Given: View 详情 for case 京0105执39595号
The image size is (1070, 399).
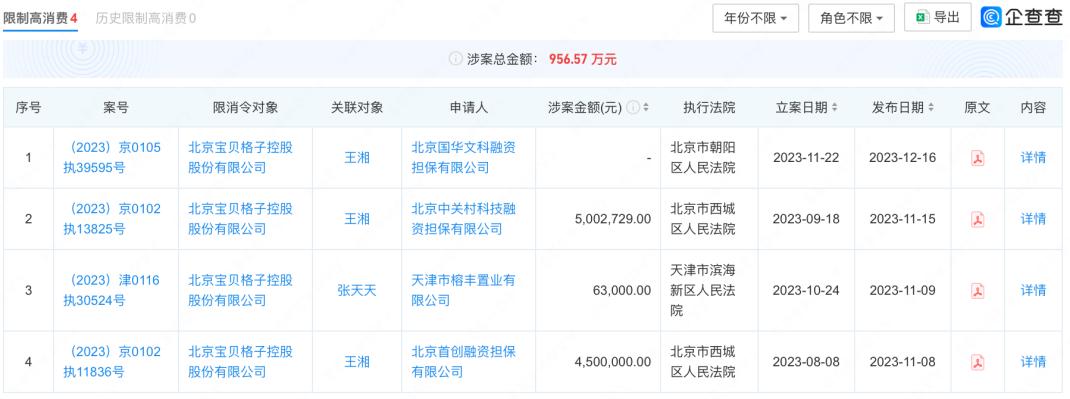Looking at the screenshot, I should [1033, 158].
